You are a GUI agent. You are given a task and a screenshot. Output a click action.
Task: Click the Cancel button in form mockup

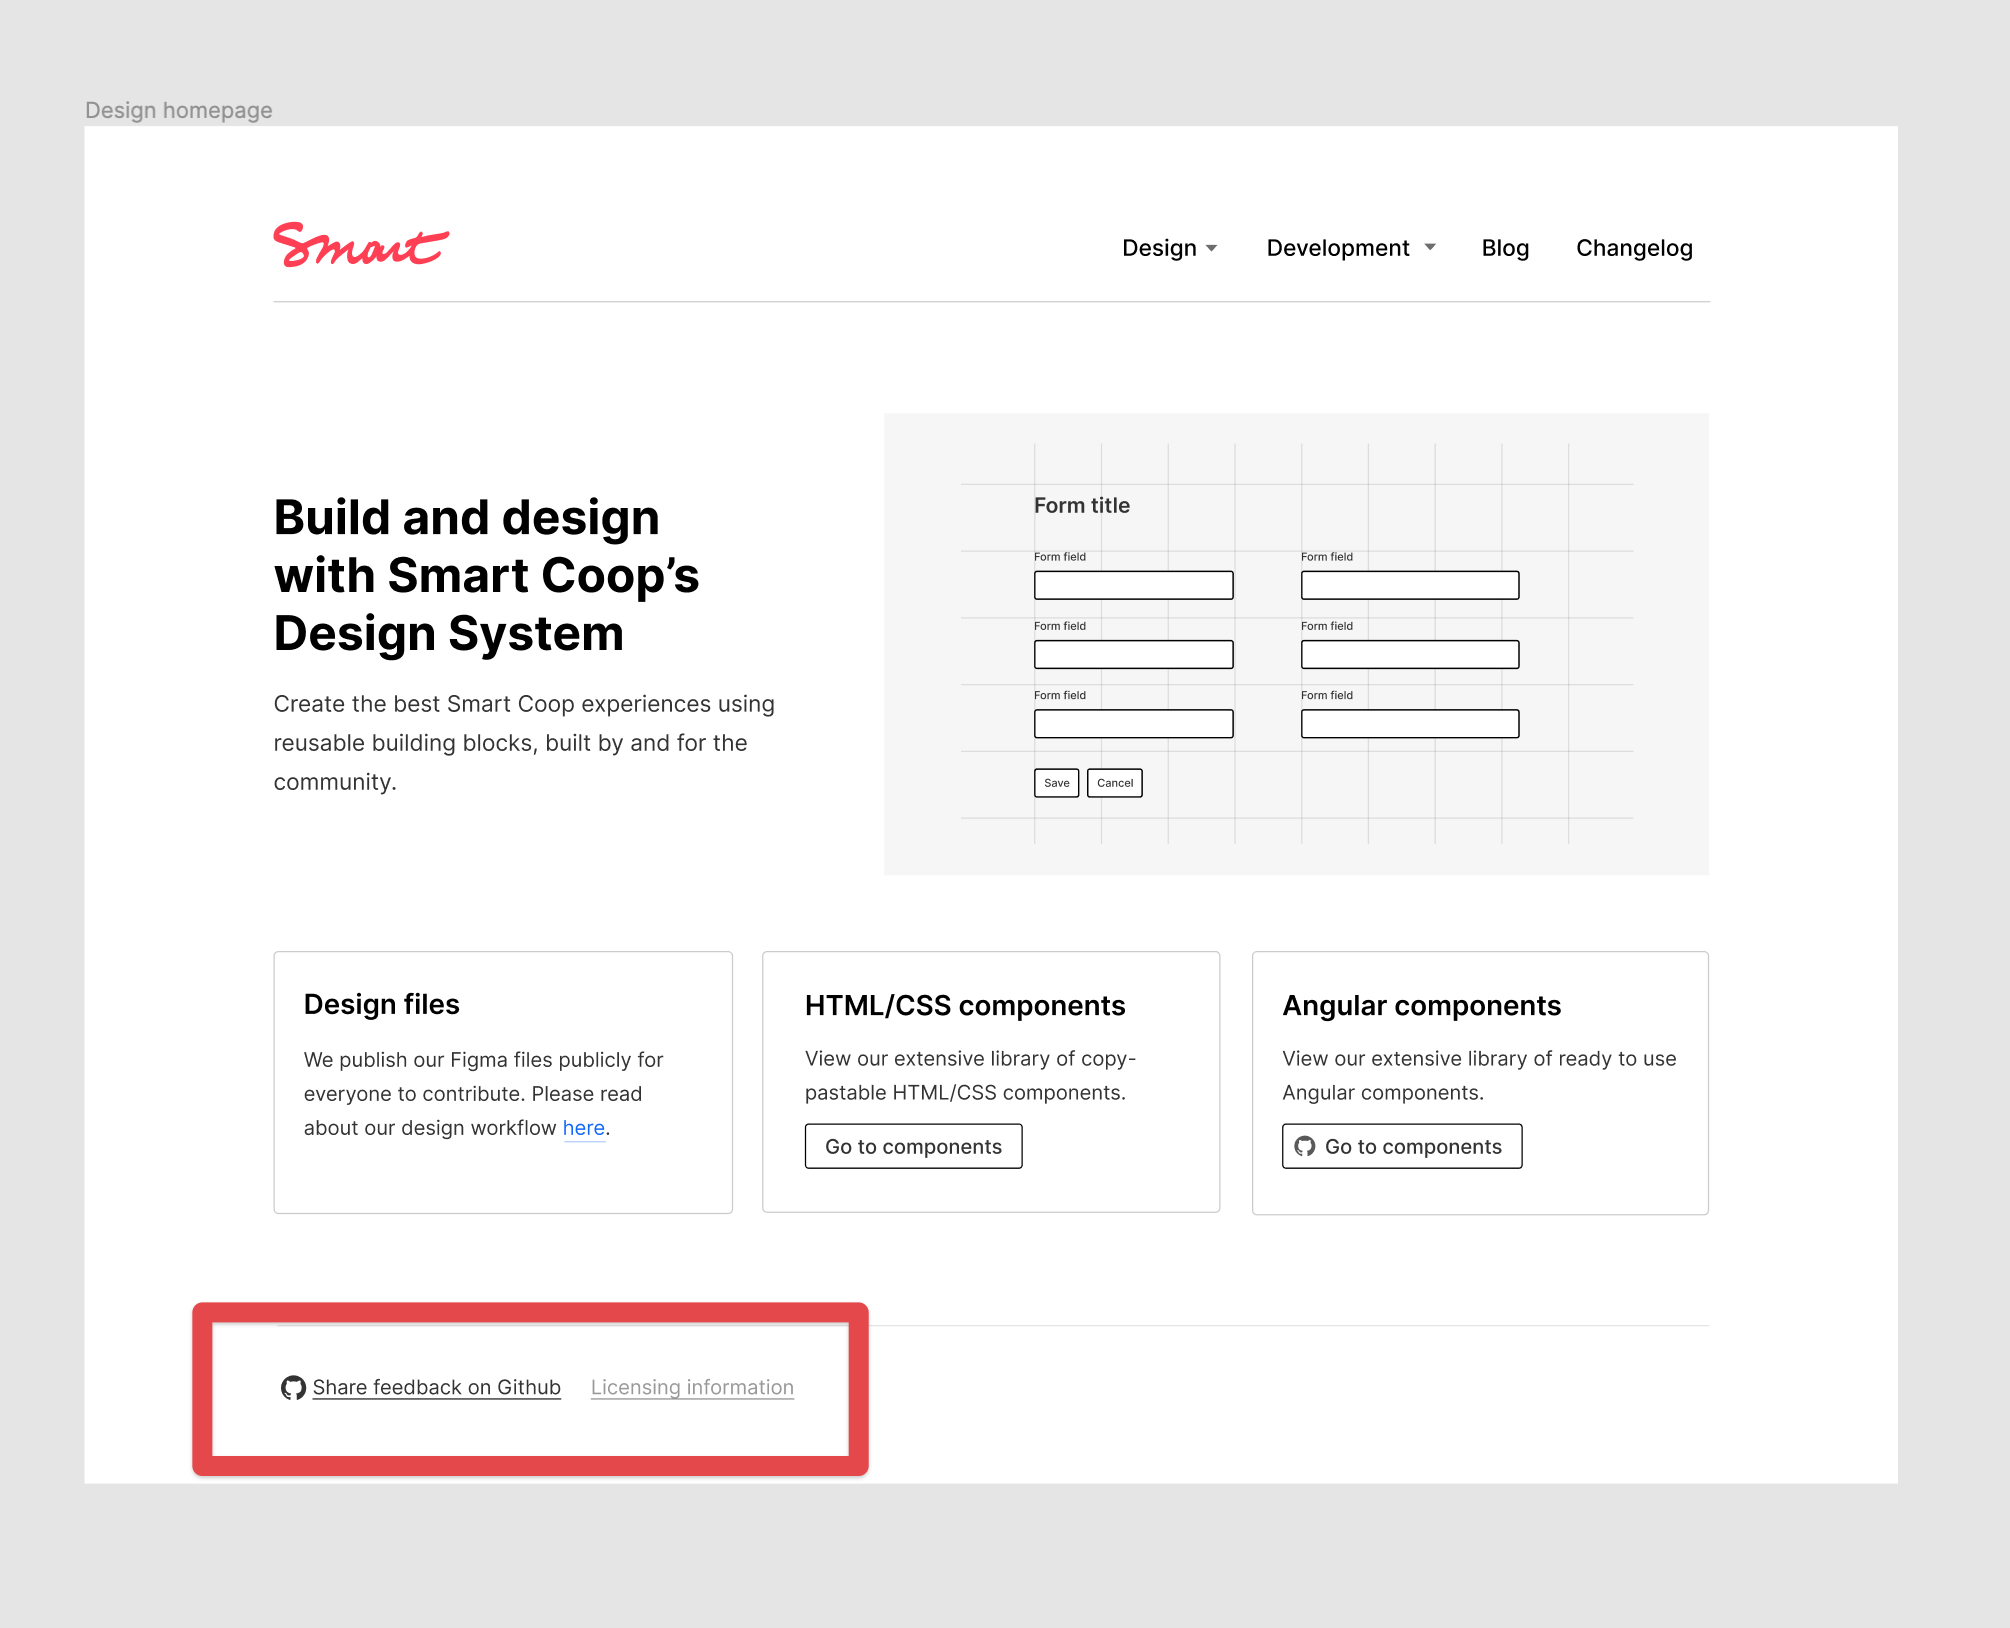(x=1114, y=783)
